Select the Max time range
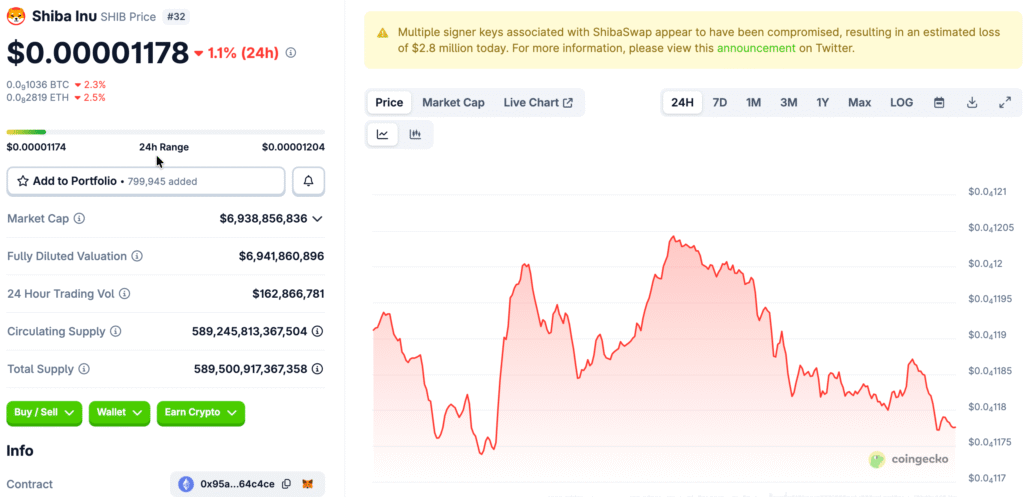 [859, 103]
